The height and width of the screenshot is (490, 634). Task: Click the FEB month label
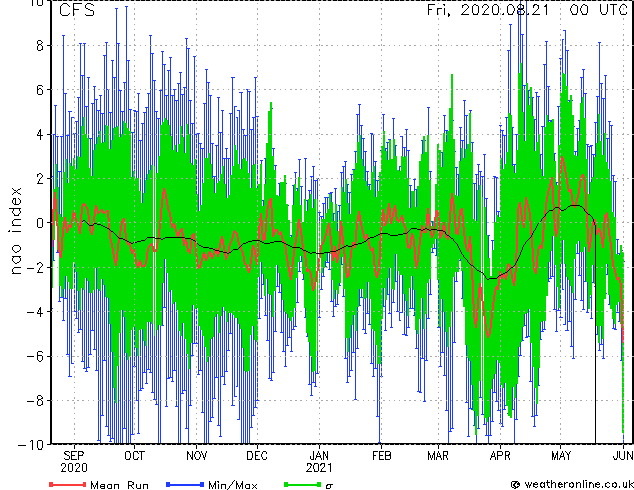pyautogui.click(x=381, y=456)
